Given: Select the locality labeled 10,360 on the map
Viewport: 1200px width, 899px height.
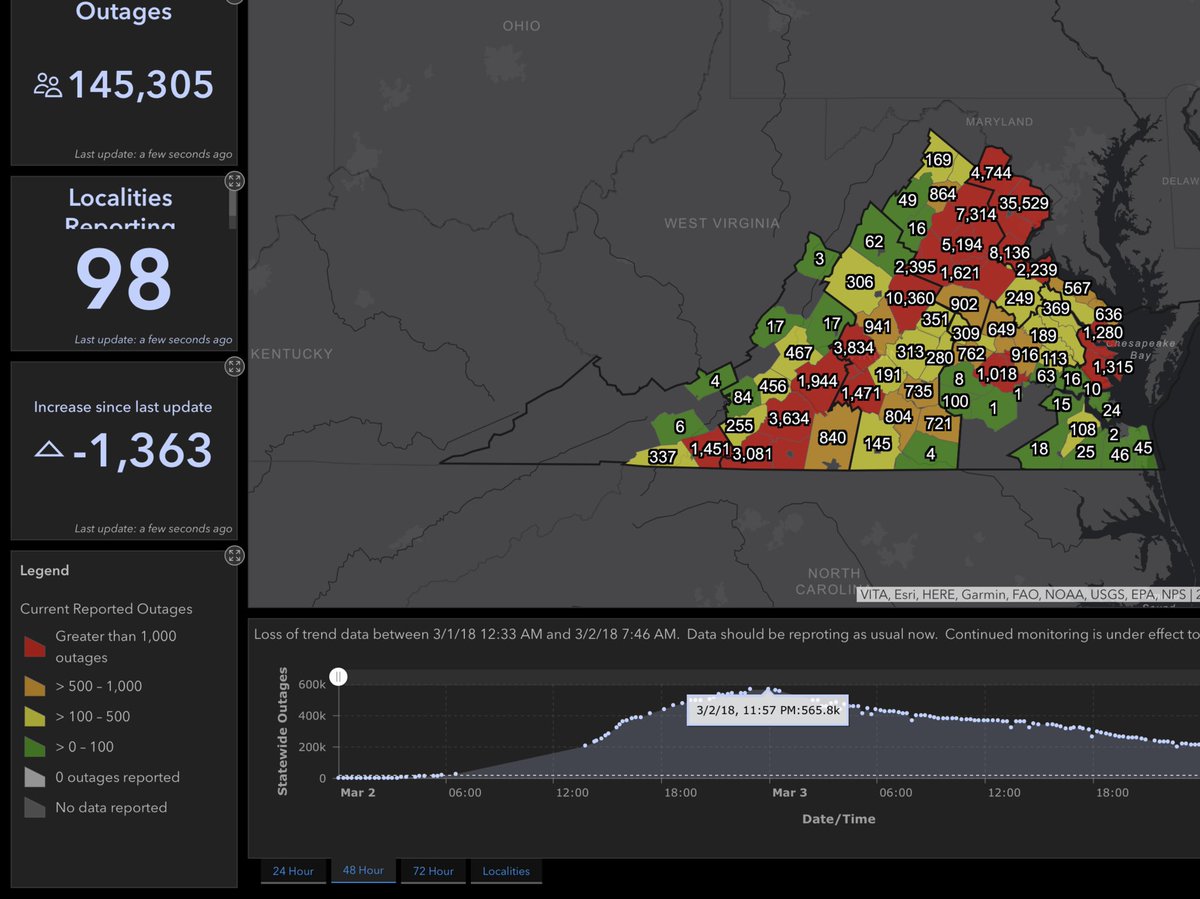Looking at the screenshot, I should 909,298.
